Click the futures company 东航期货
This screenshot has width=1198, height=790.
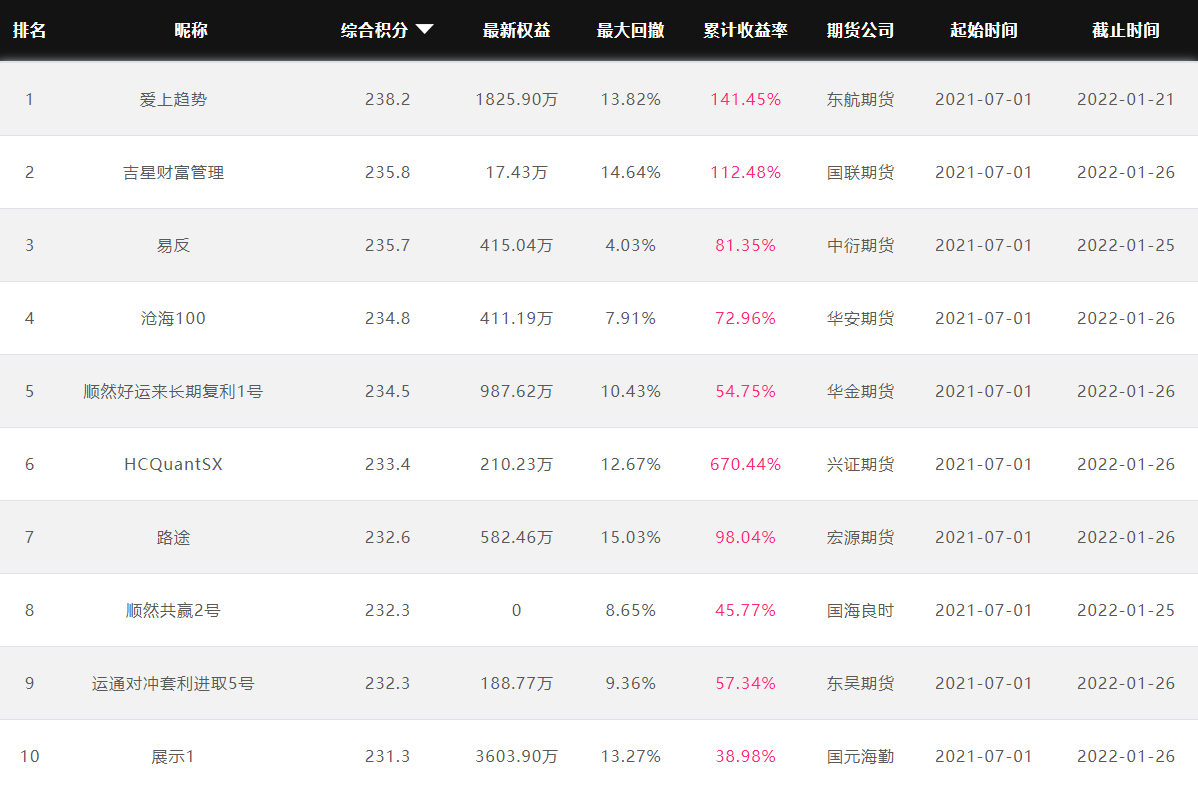pyautogui.click(x=860, y=99)
